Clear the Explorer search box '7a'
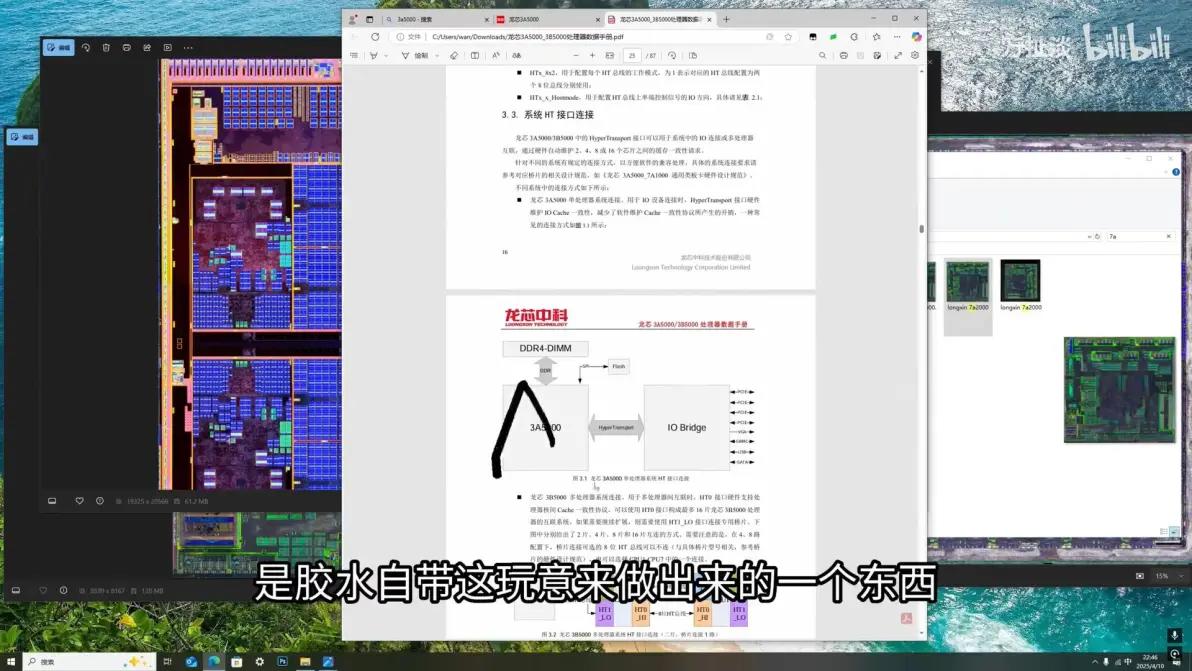1192x671 pixels. click(x=1168, y=236)
